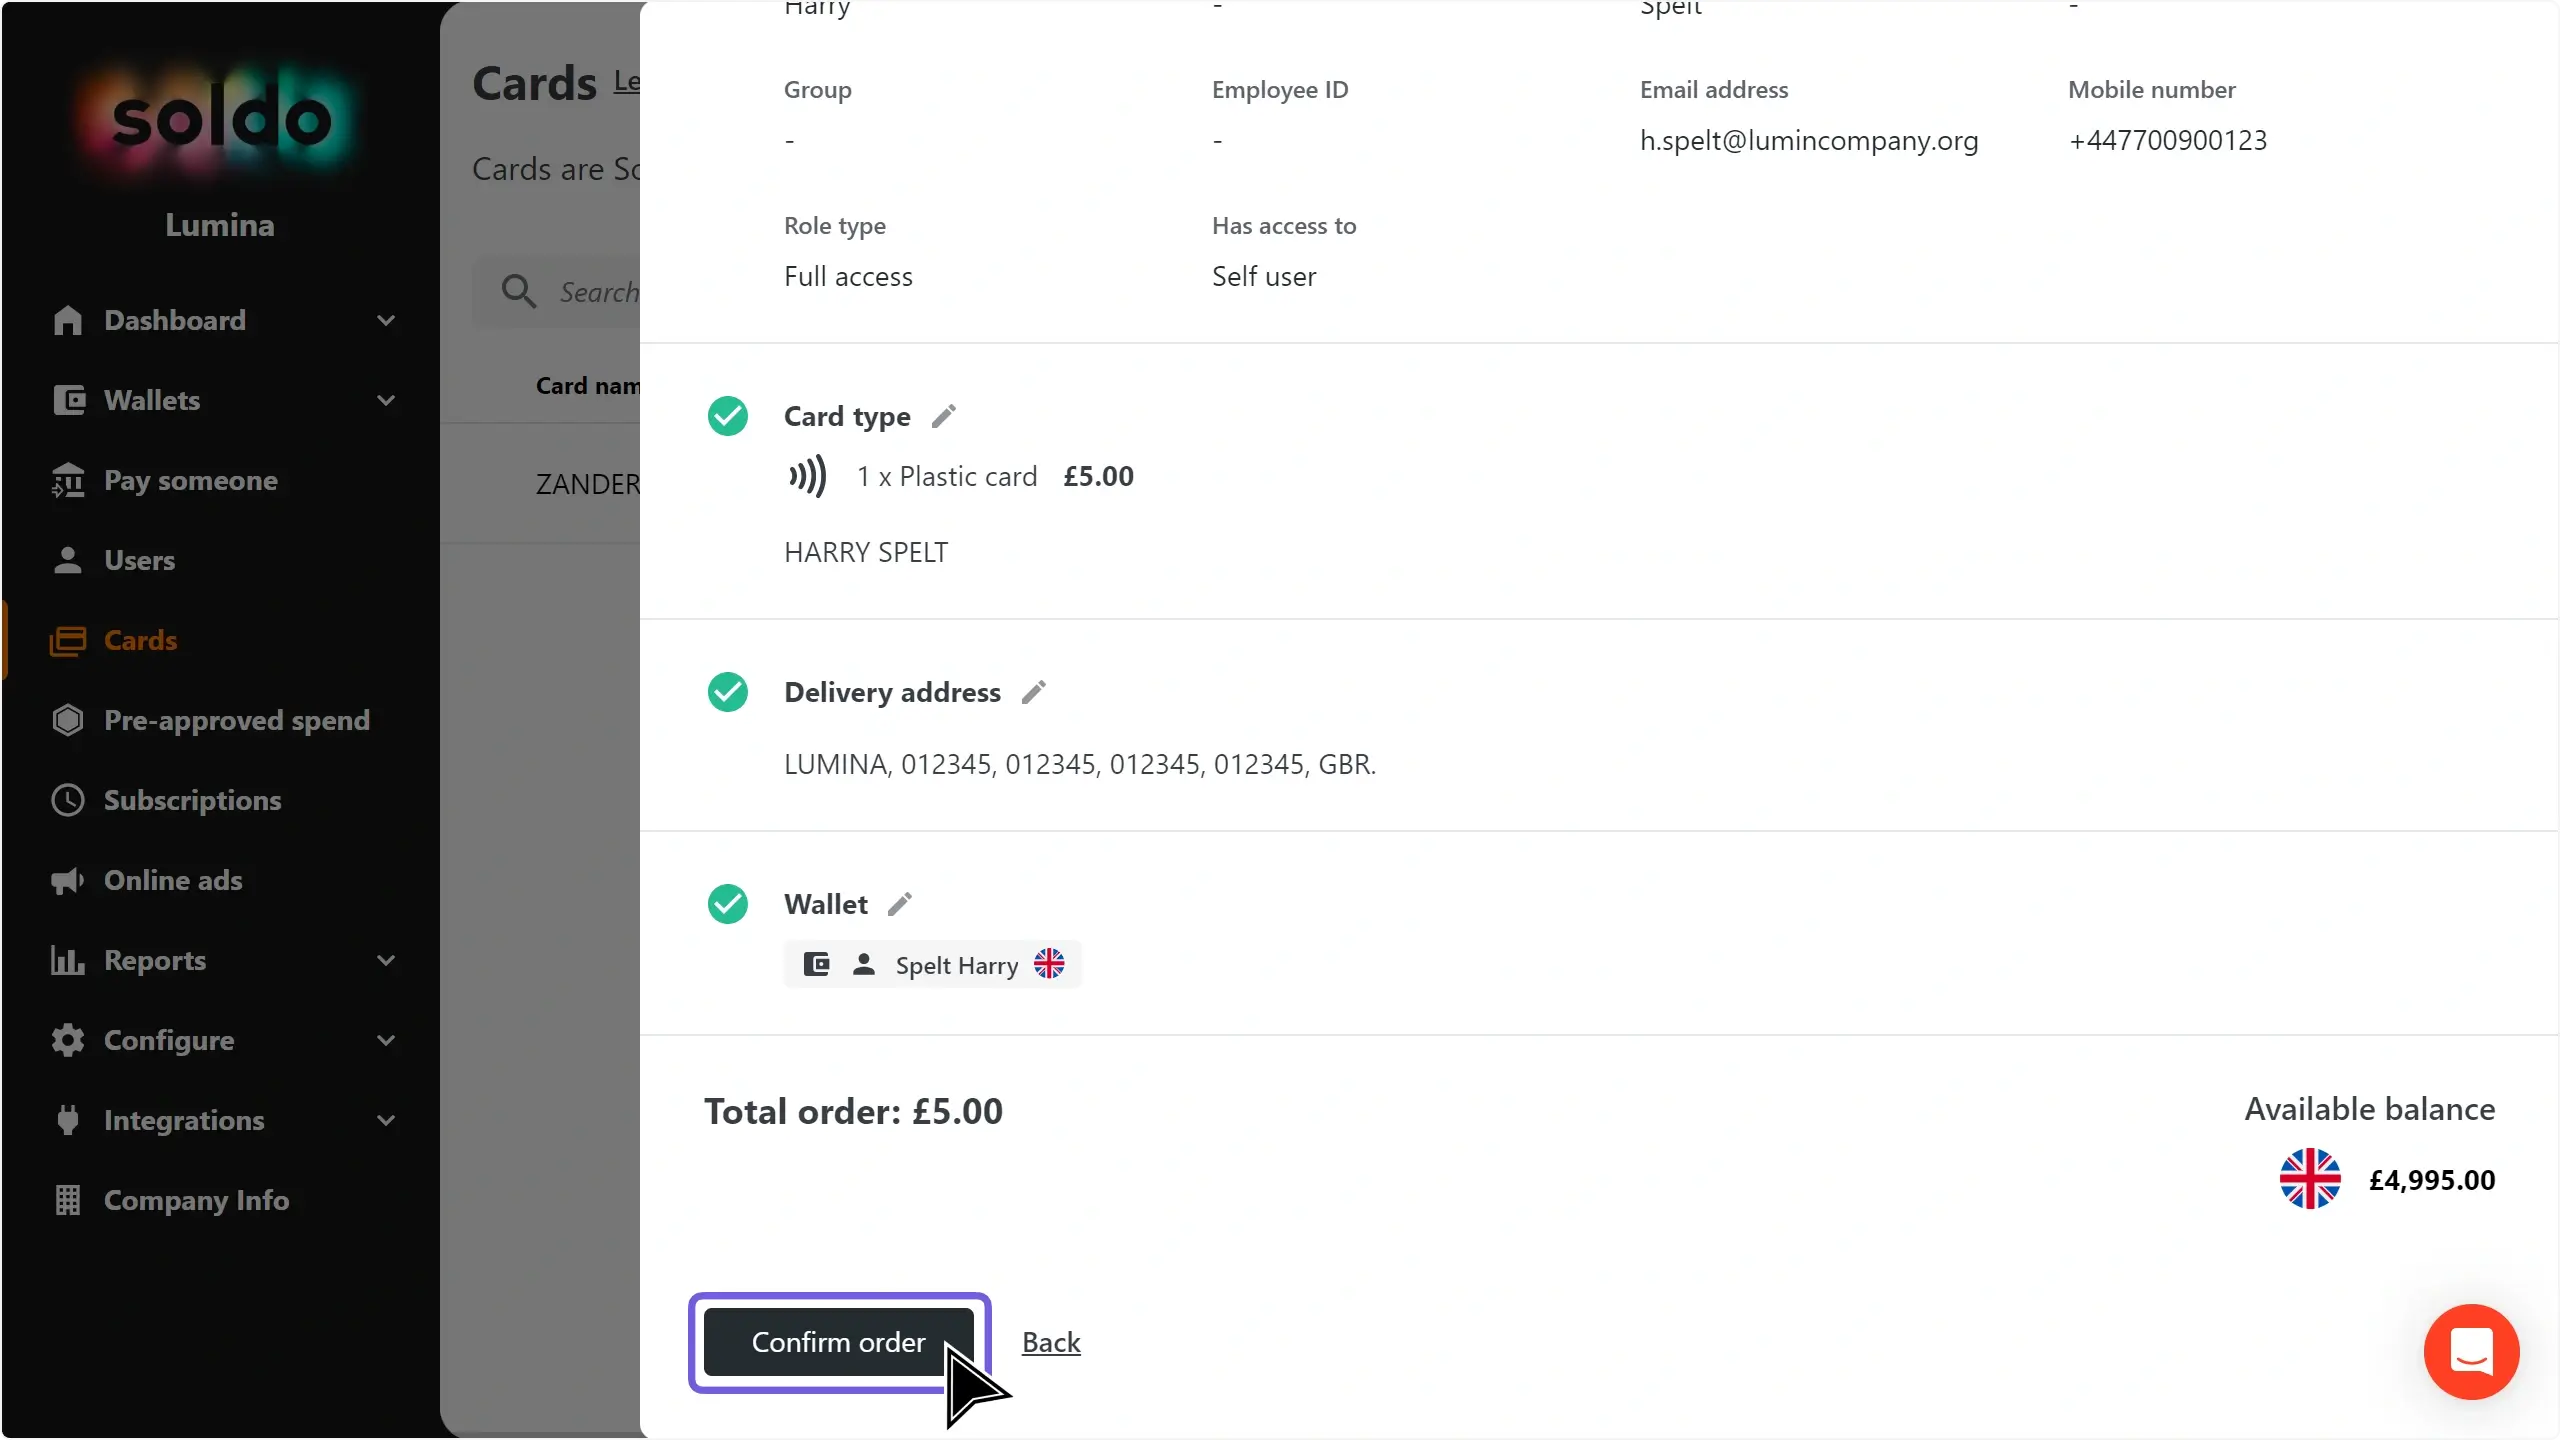Click the Back link

coord(1051,1342)
